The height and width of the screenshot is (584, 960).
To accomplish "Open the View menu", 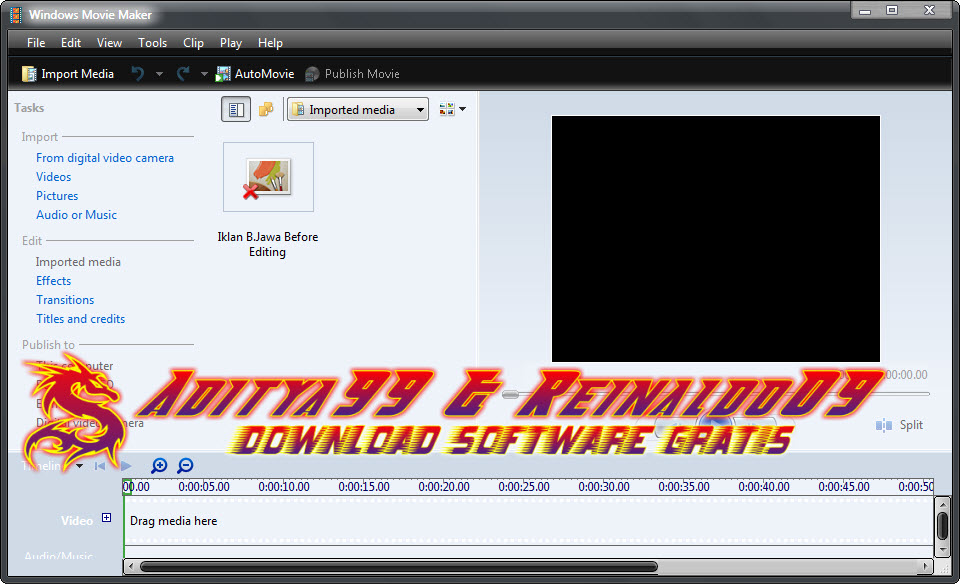I will click(x=110, y=43).
